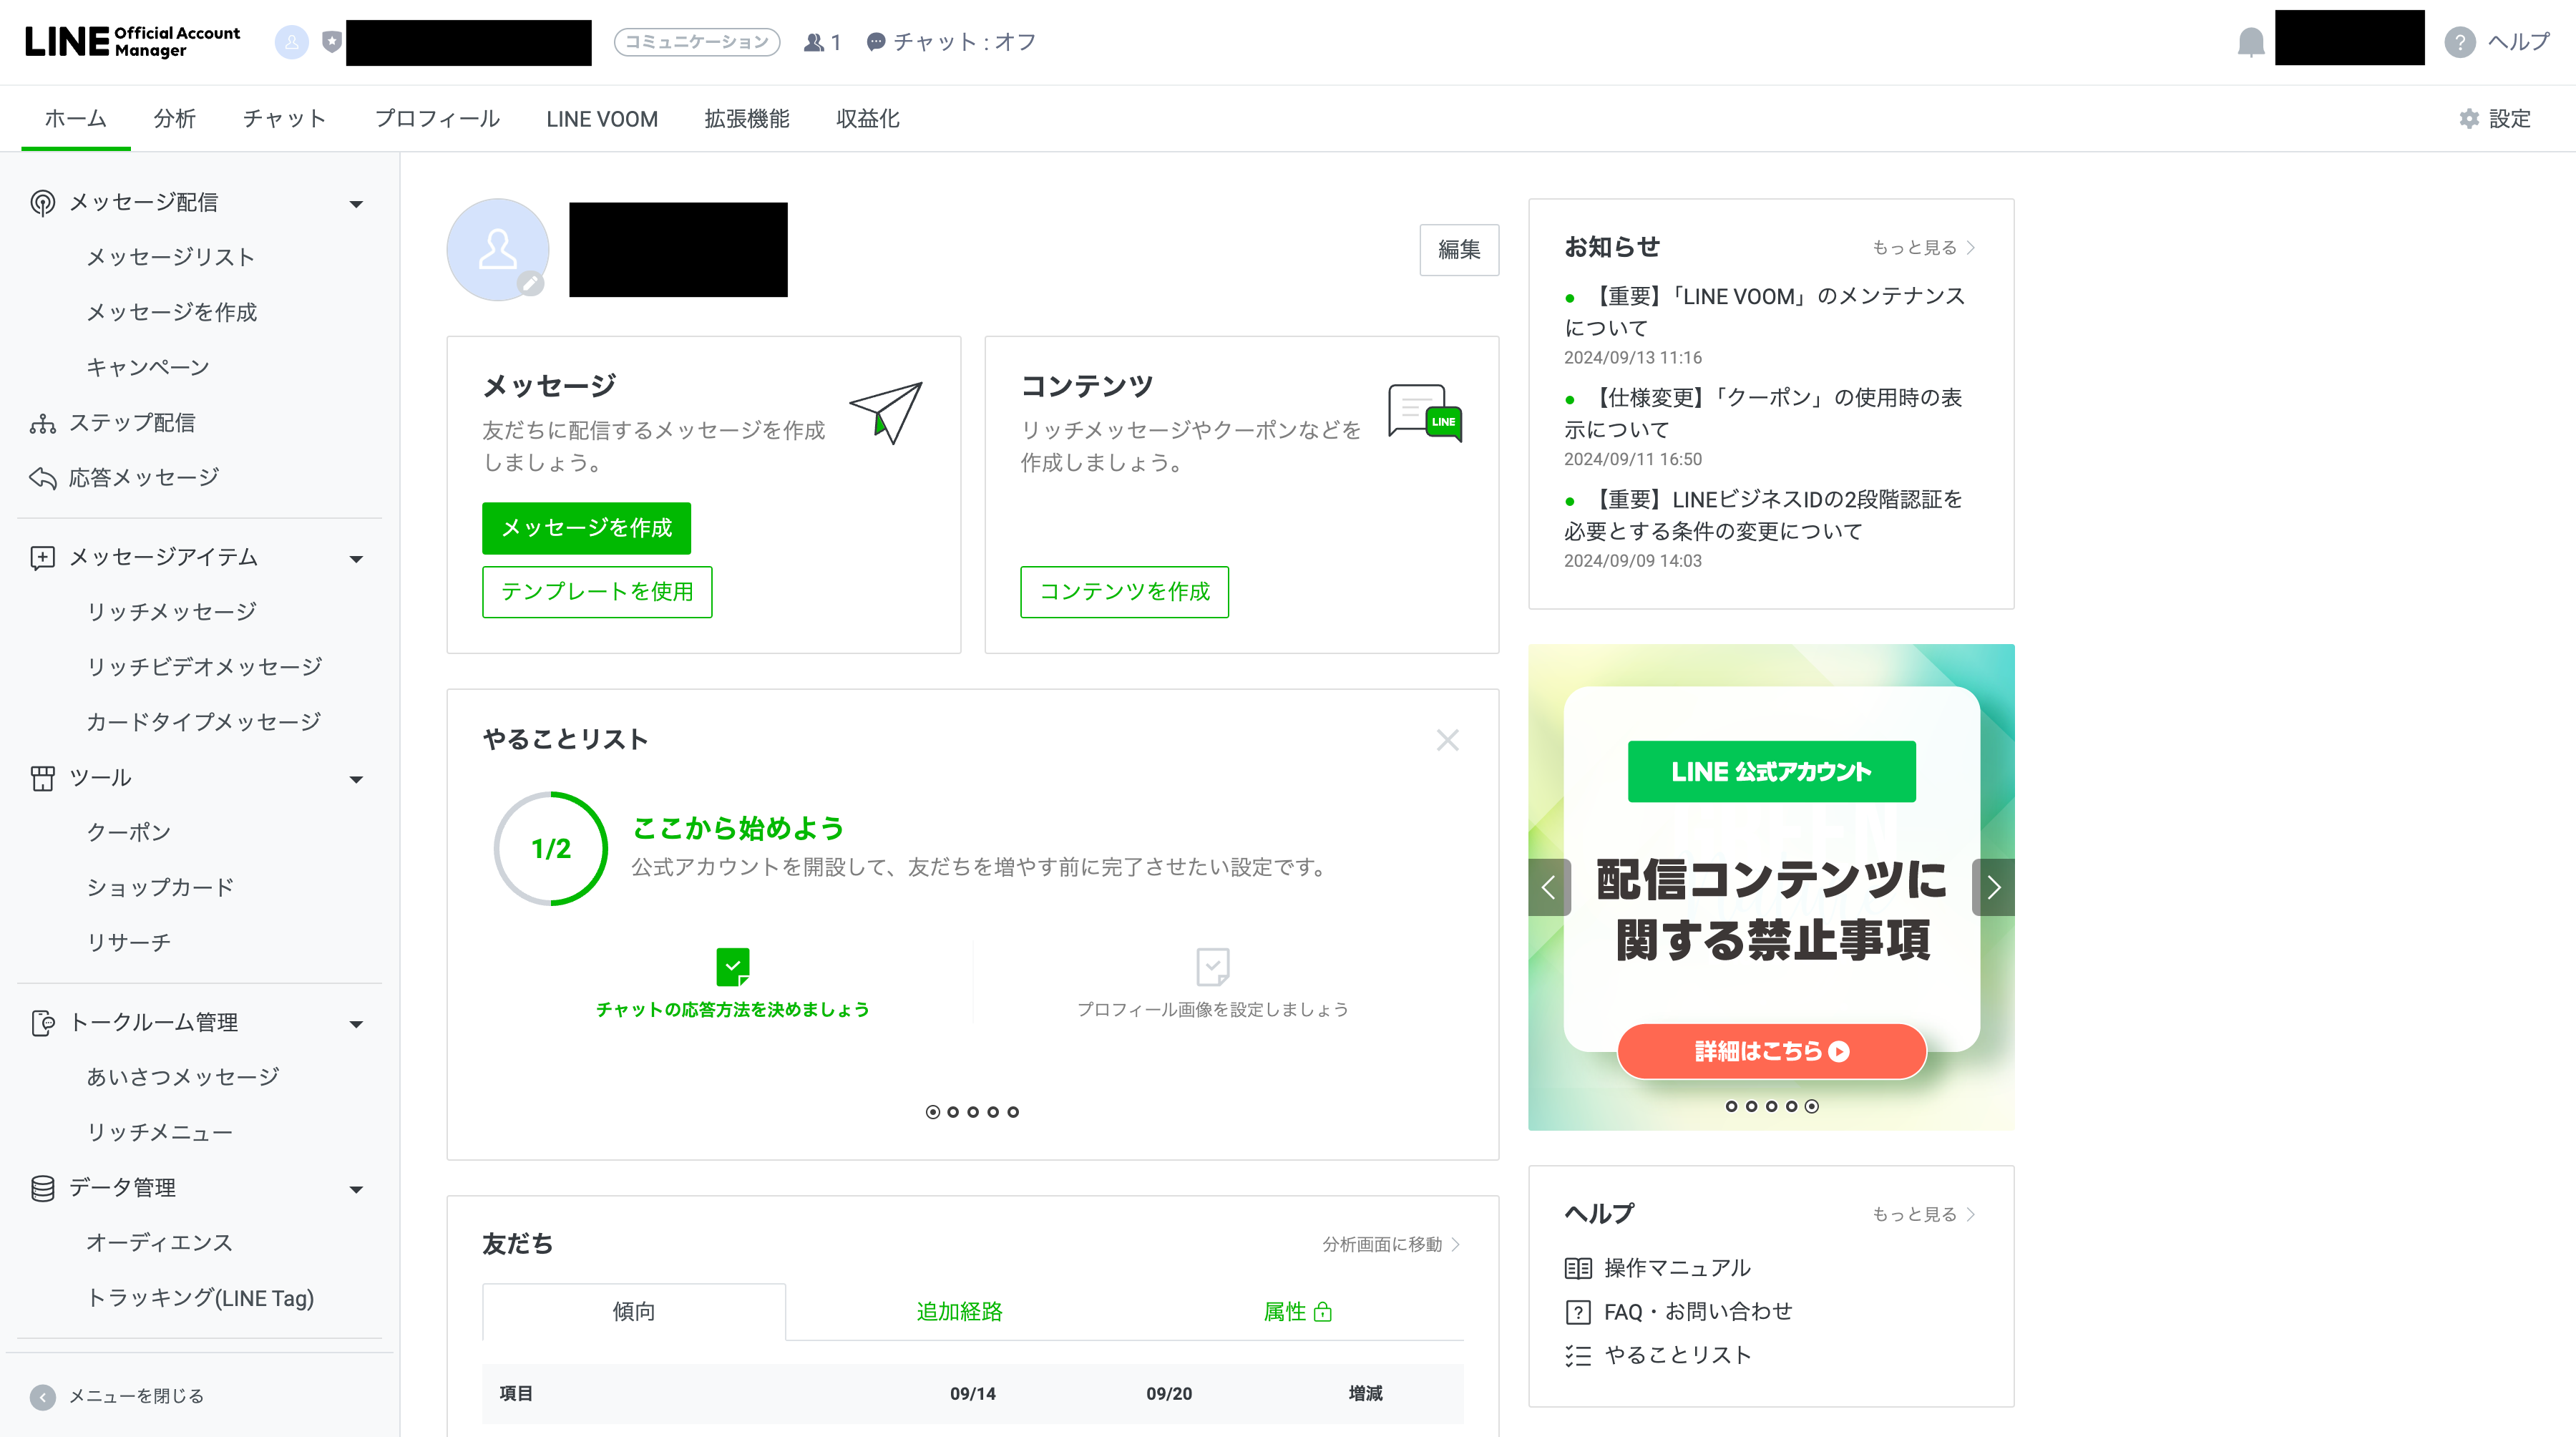This screenshot has width=2576, height=1437.
Task: Collapse the ツール section arrow
Action: 356,779
